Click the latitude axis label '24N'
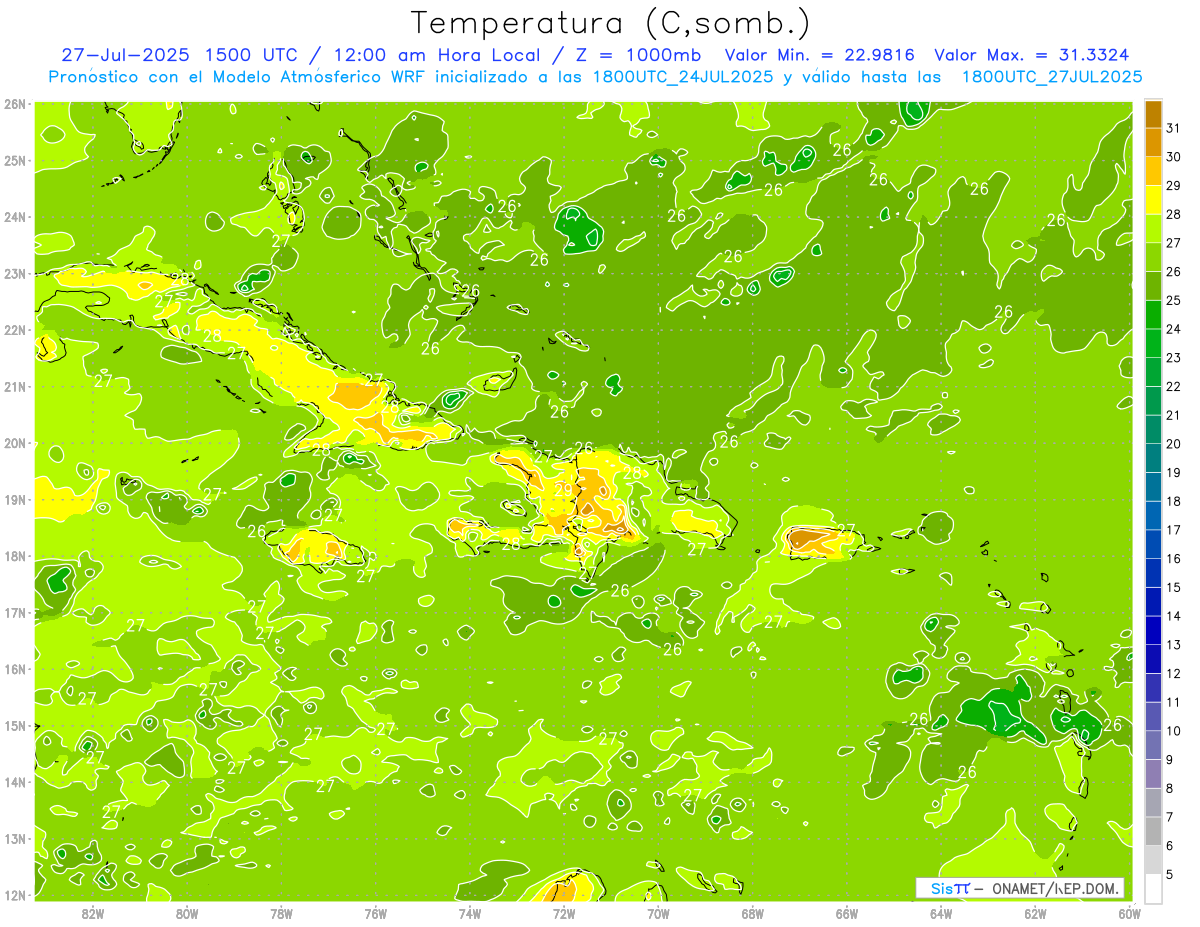1200x927 pixels. tap(15, 217)
